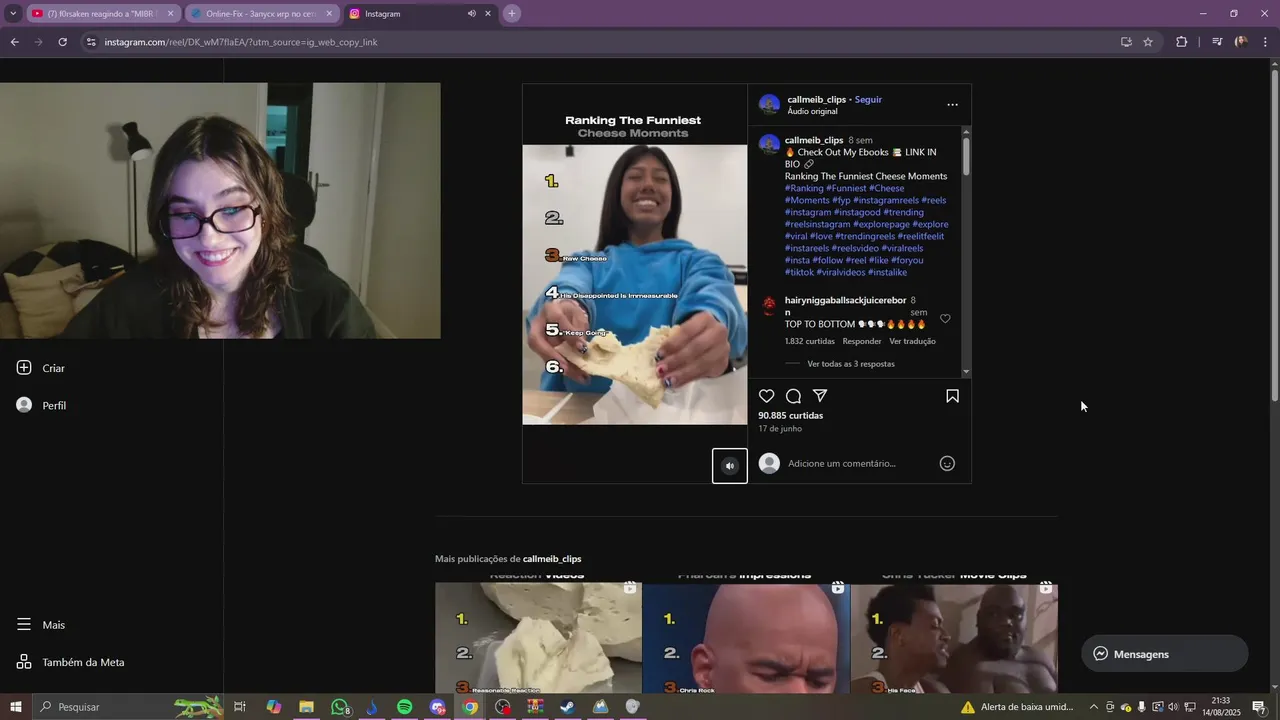Open Chrome profile avatar
Viewport: 1280px width, 720px height.
(x=1241, y=42)
